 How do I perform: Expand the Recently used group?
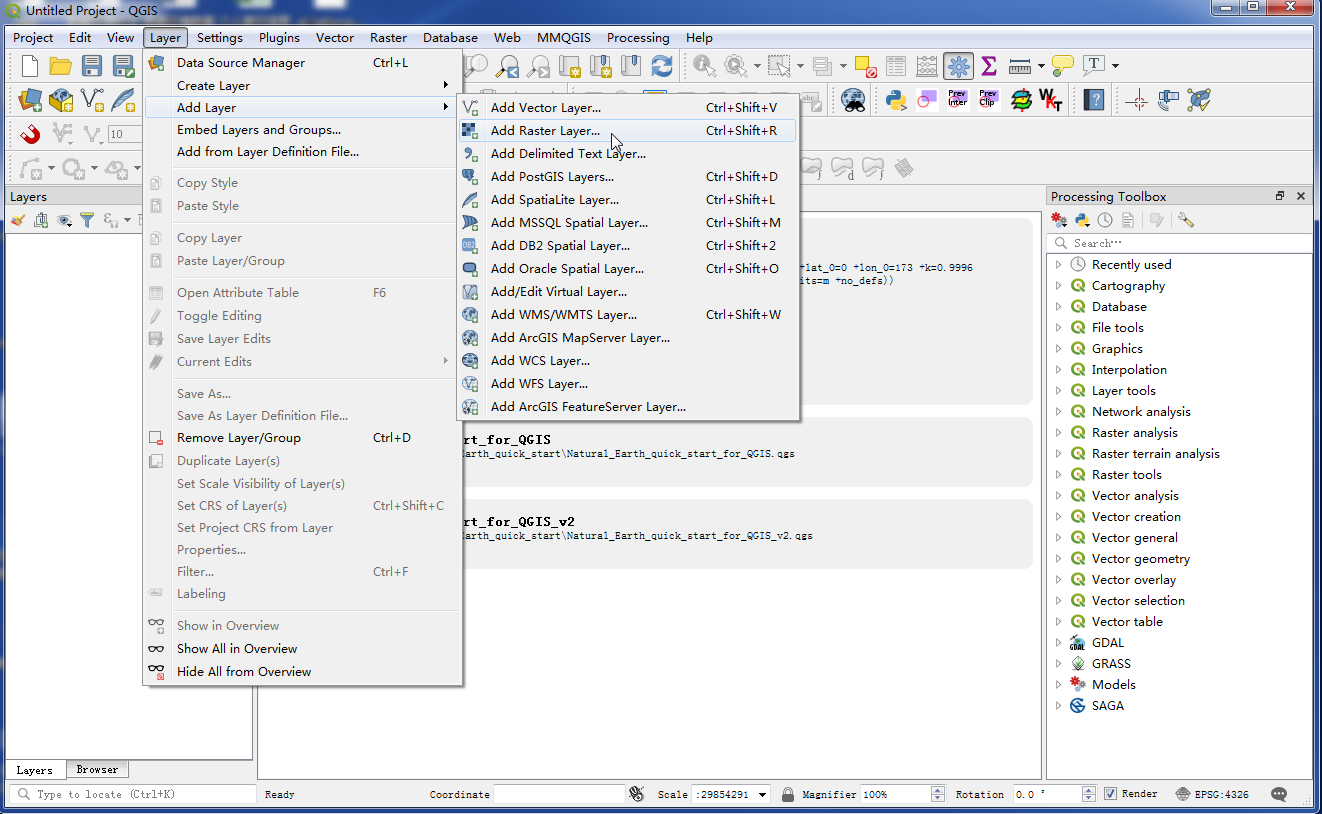pos(1059,265)
